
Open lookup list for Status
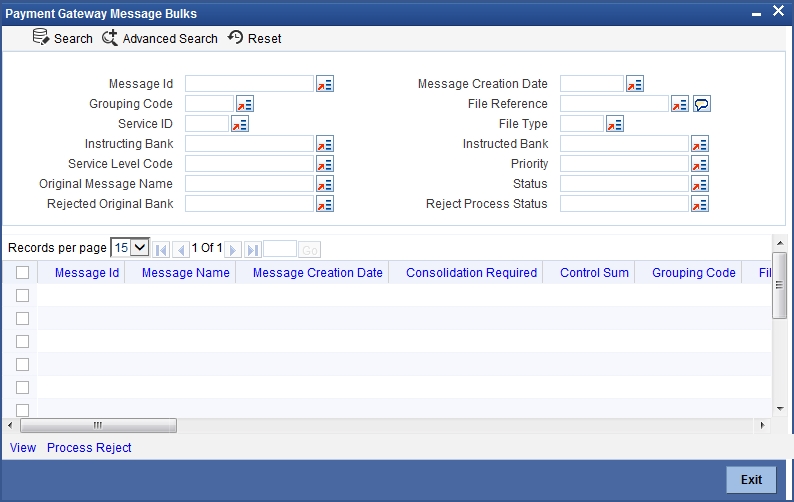pos(700,184)
